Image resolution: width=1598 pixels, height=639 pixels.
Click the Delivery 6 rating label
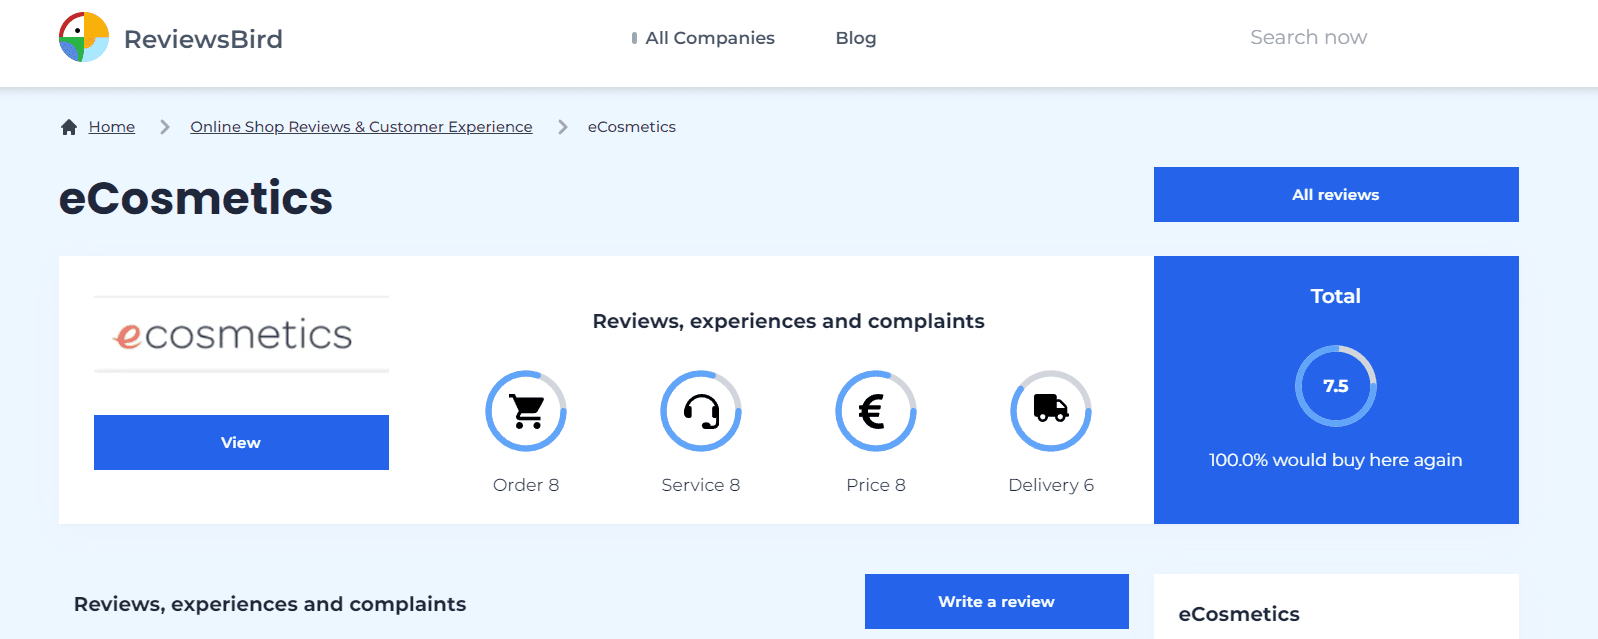tap(1050, 485)
